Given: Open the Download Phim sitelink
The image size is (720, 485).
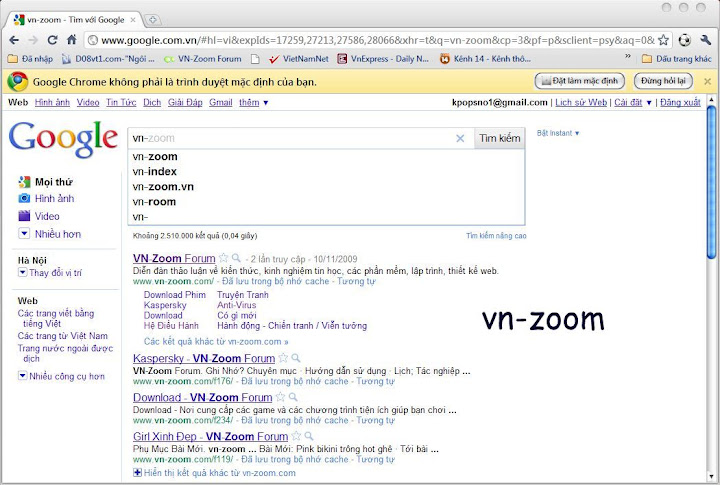Looking at the screenshot, I should coord(174,295).
